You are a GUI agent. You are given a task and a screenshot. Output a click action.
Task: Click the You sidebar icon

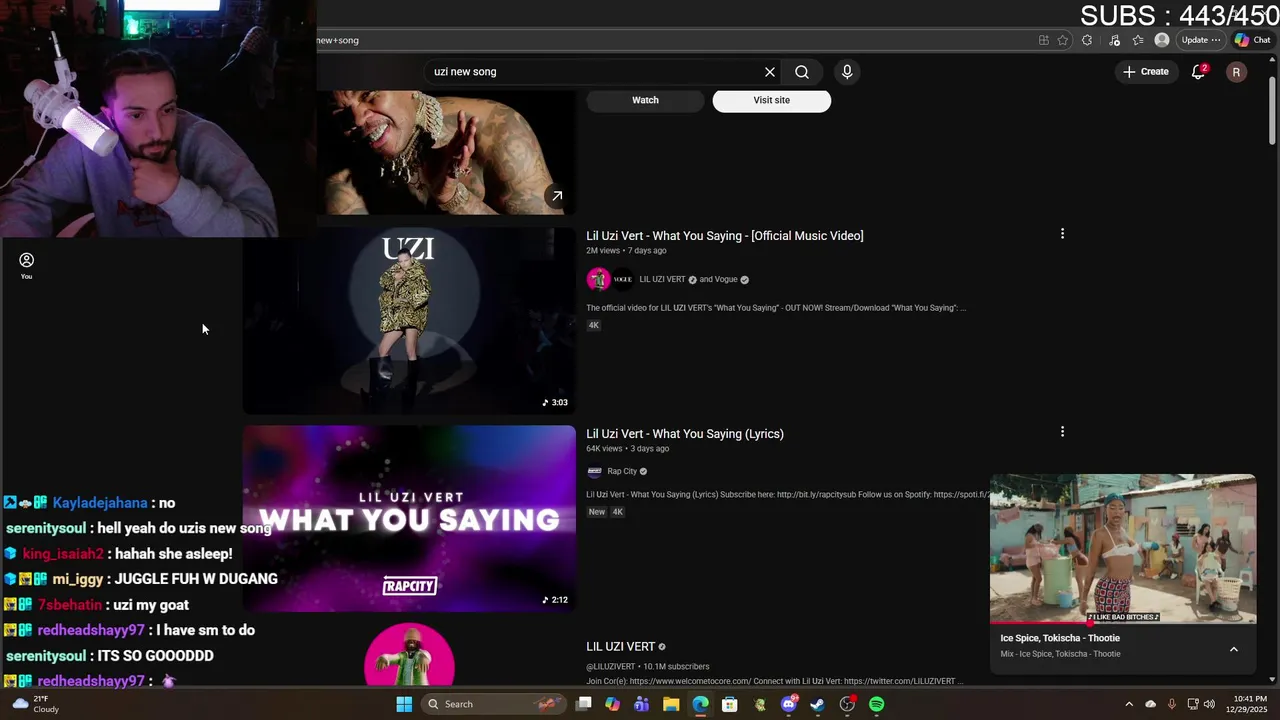(27, 265)
